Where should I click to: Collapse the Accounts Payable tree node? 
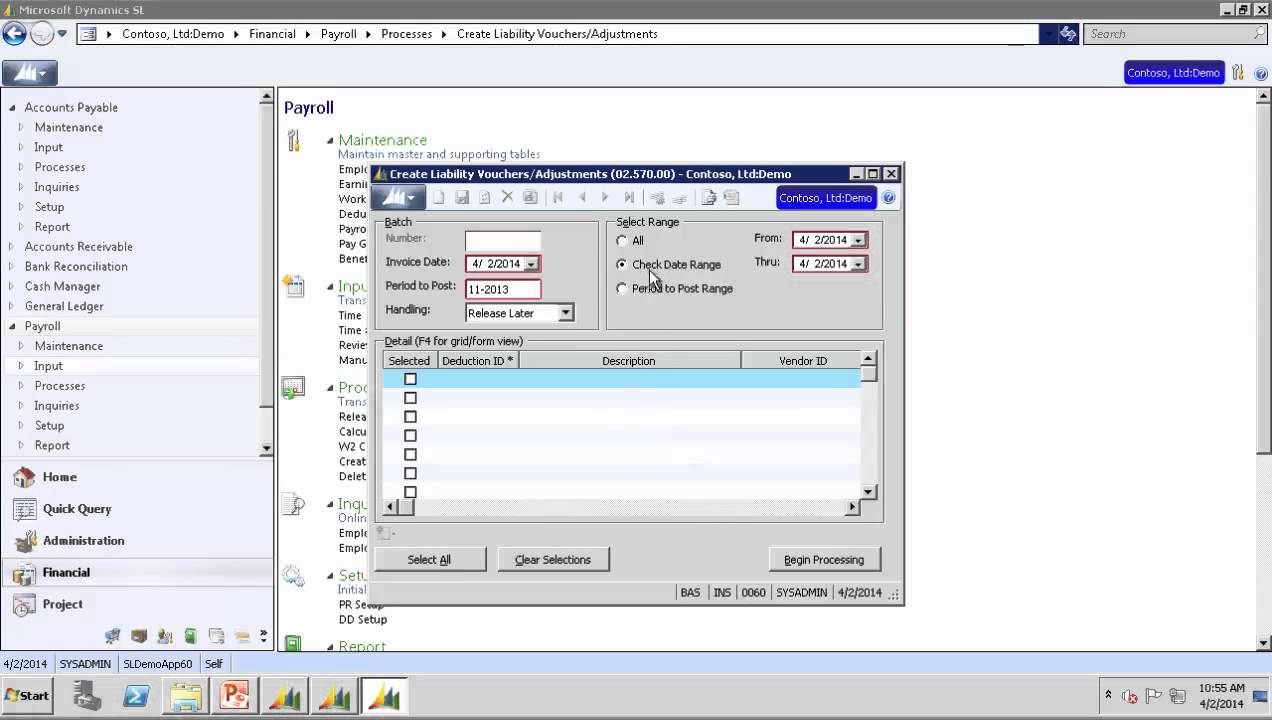[x=12, y=108]
